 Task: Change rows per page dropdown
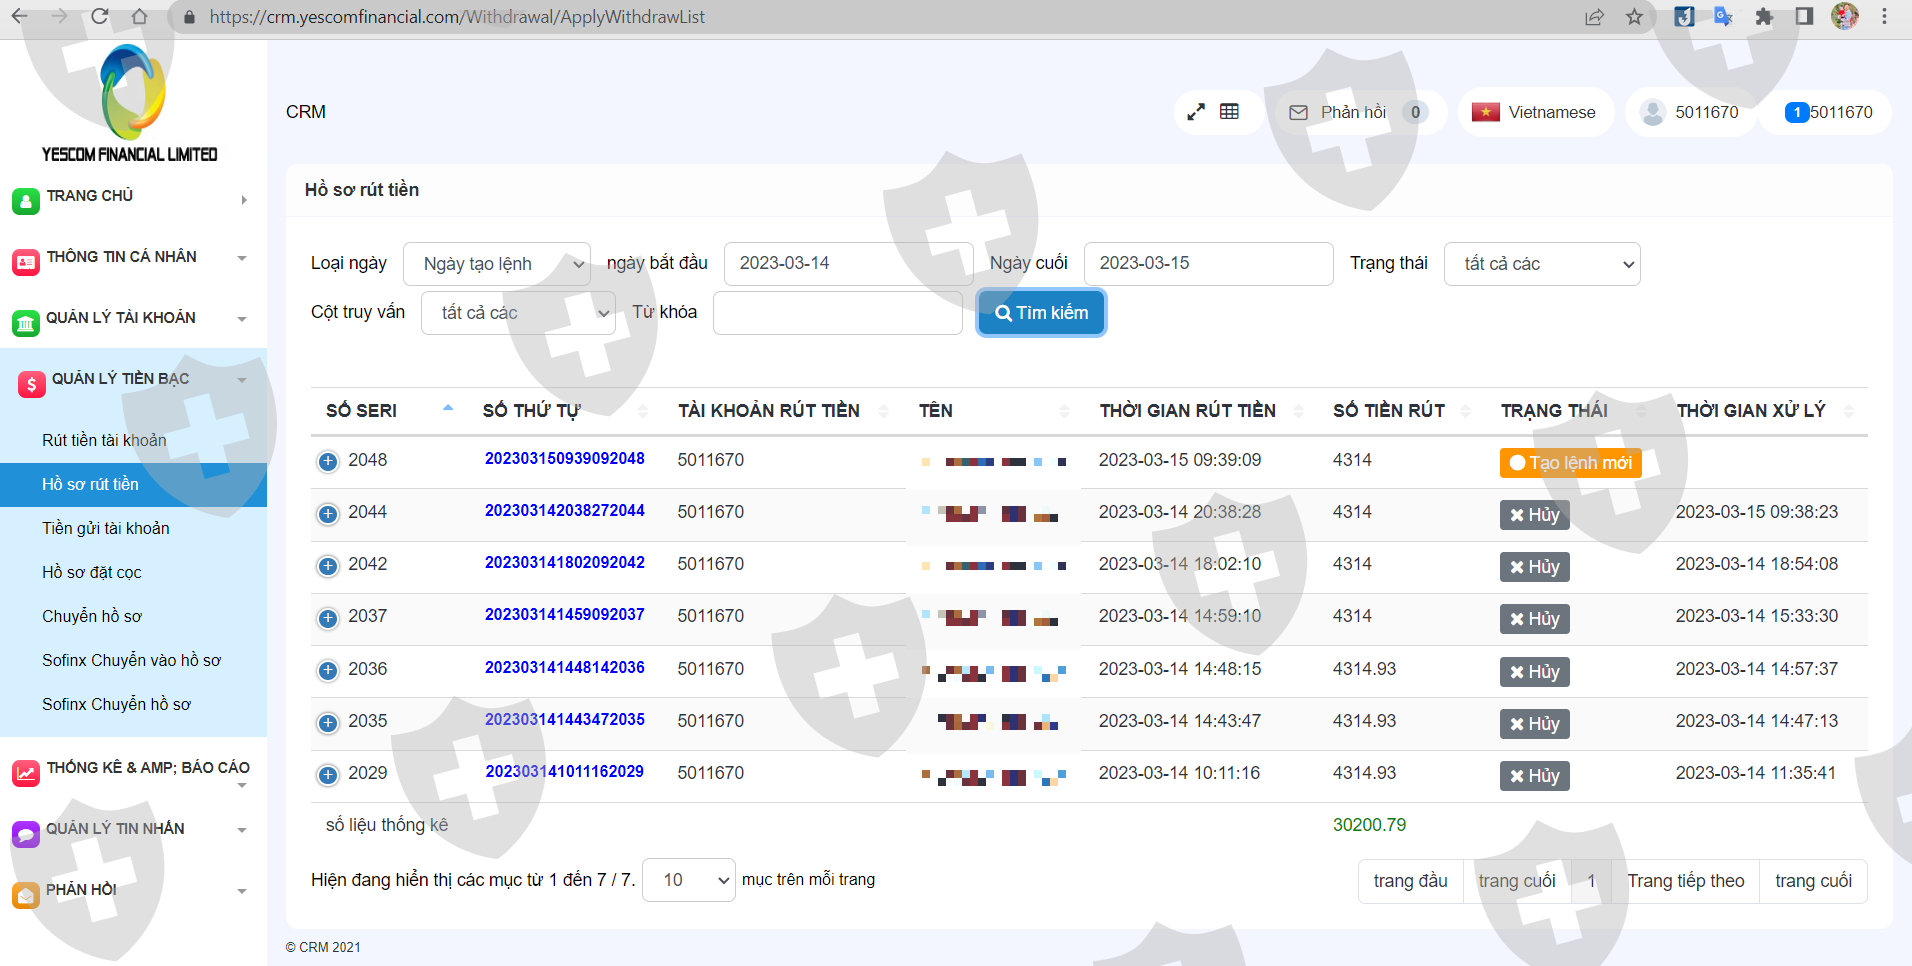688,880
